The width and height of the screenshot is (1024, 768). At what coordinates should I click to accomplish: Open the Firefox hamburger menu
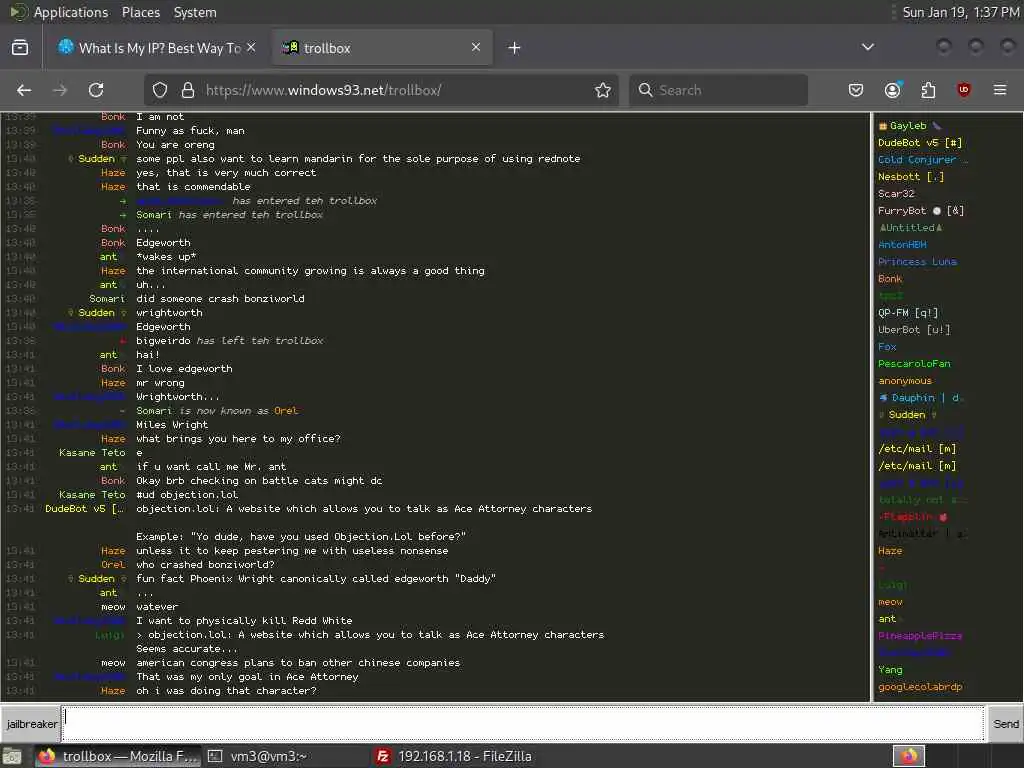(x=1000, y=90)
